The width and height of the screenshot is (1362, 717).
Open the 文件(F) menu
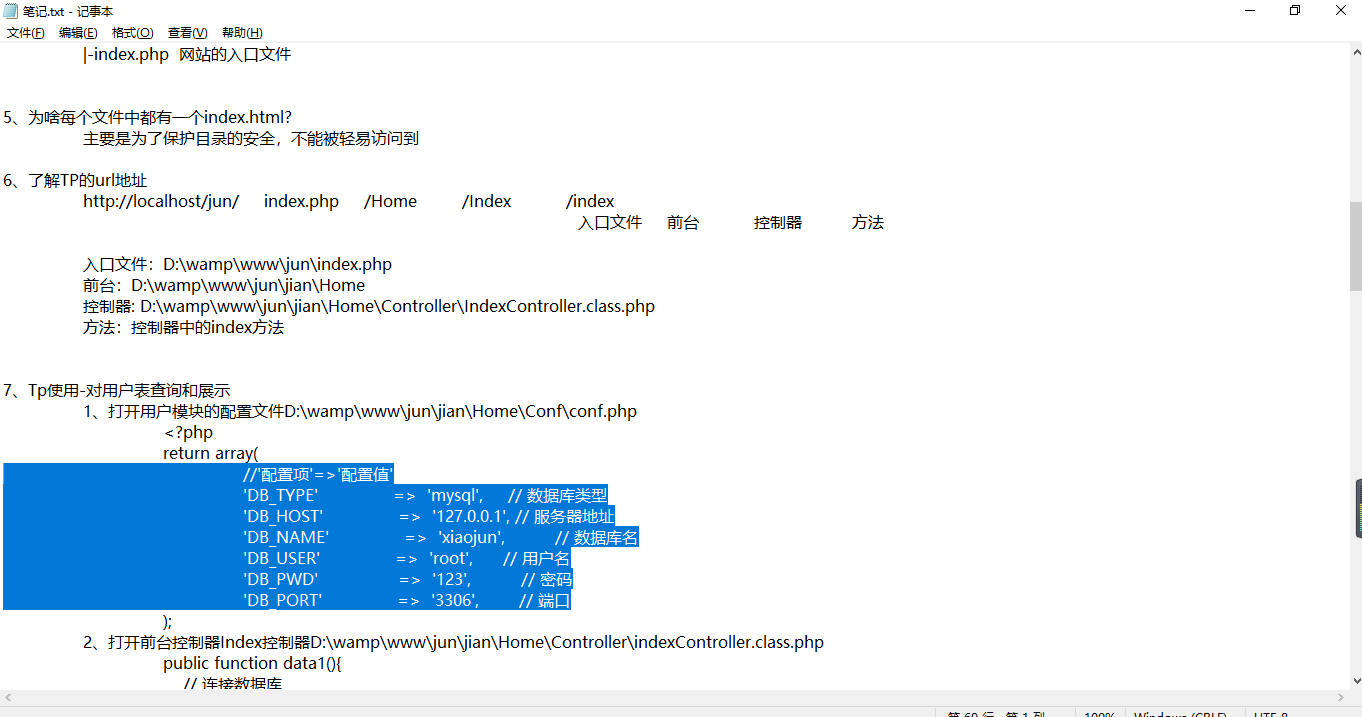(x=25, y=33)
